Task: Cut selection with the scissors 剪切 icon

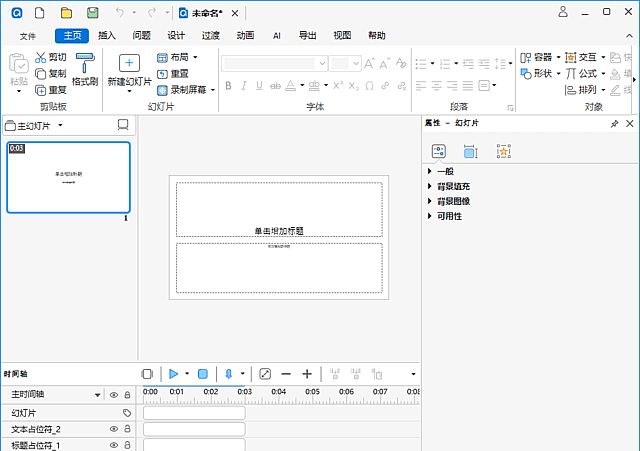Action: coord(51,57)
